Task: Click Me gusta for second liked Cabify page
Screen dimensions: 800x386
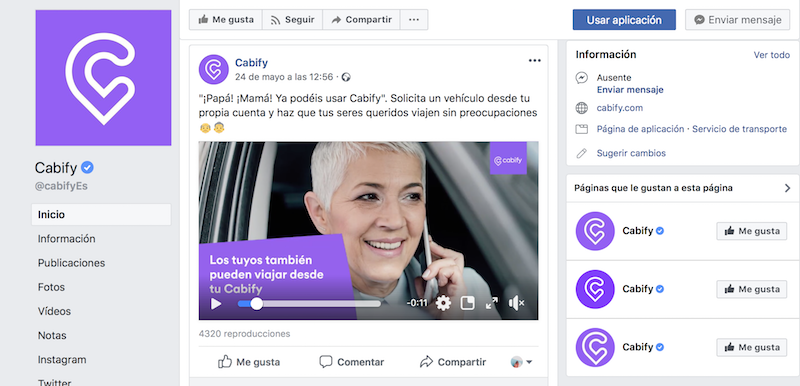Action: point(752,289)
